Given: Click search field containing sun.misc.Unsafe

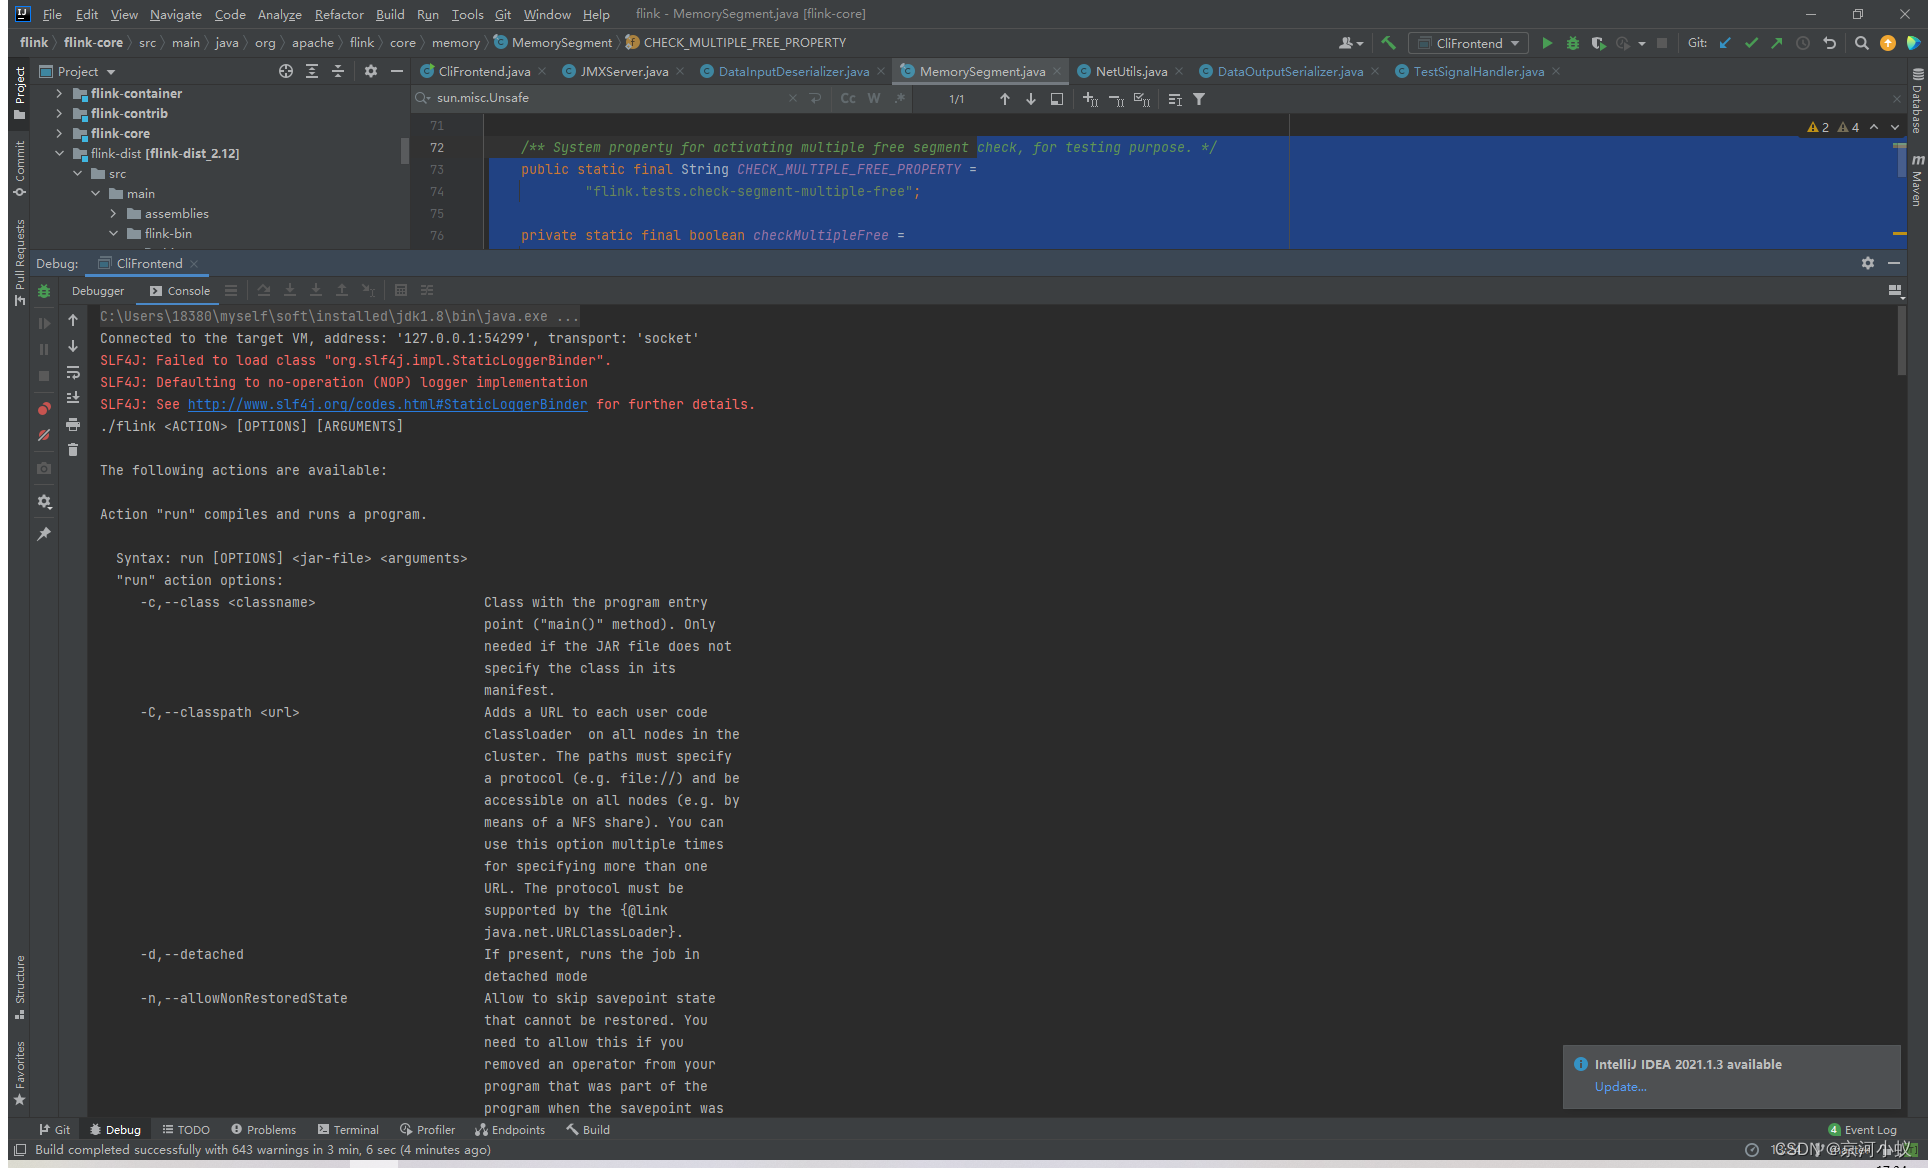Looking at the screenshot, I should coord(610,98).
